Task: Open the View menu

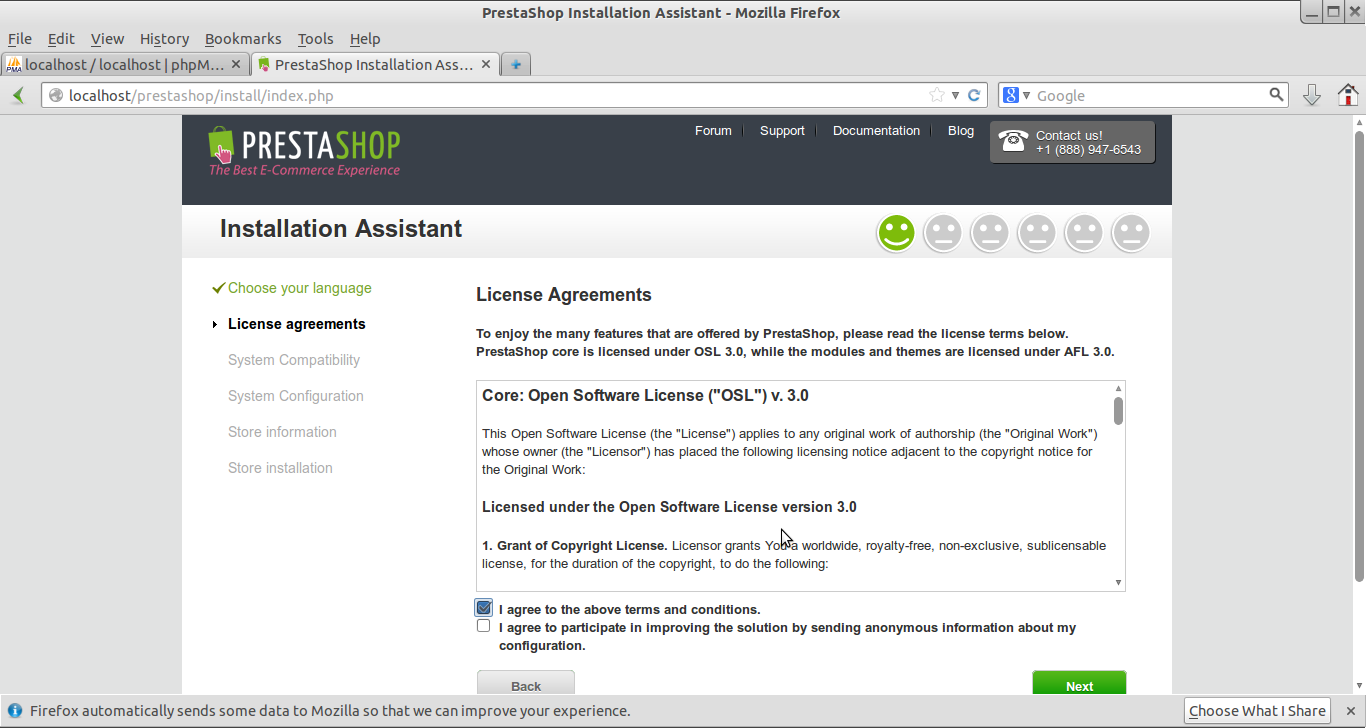Action: point(107,39)
